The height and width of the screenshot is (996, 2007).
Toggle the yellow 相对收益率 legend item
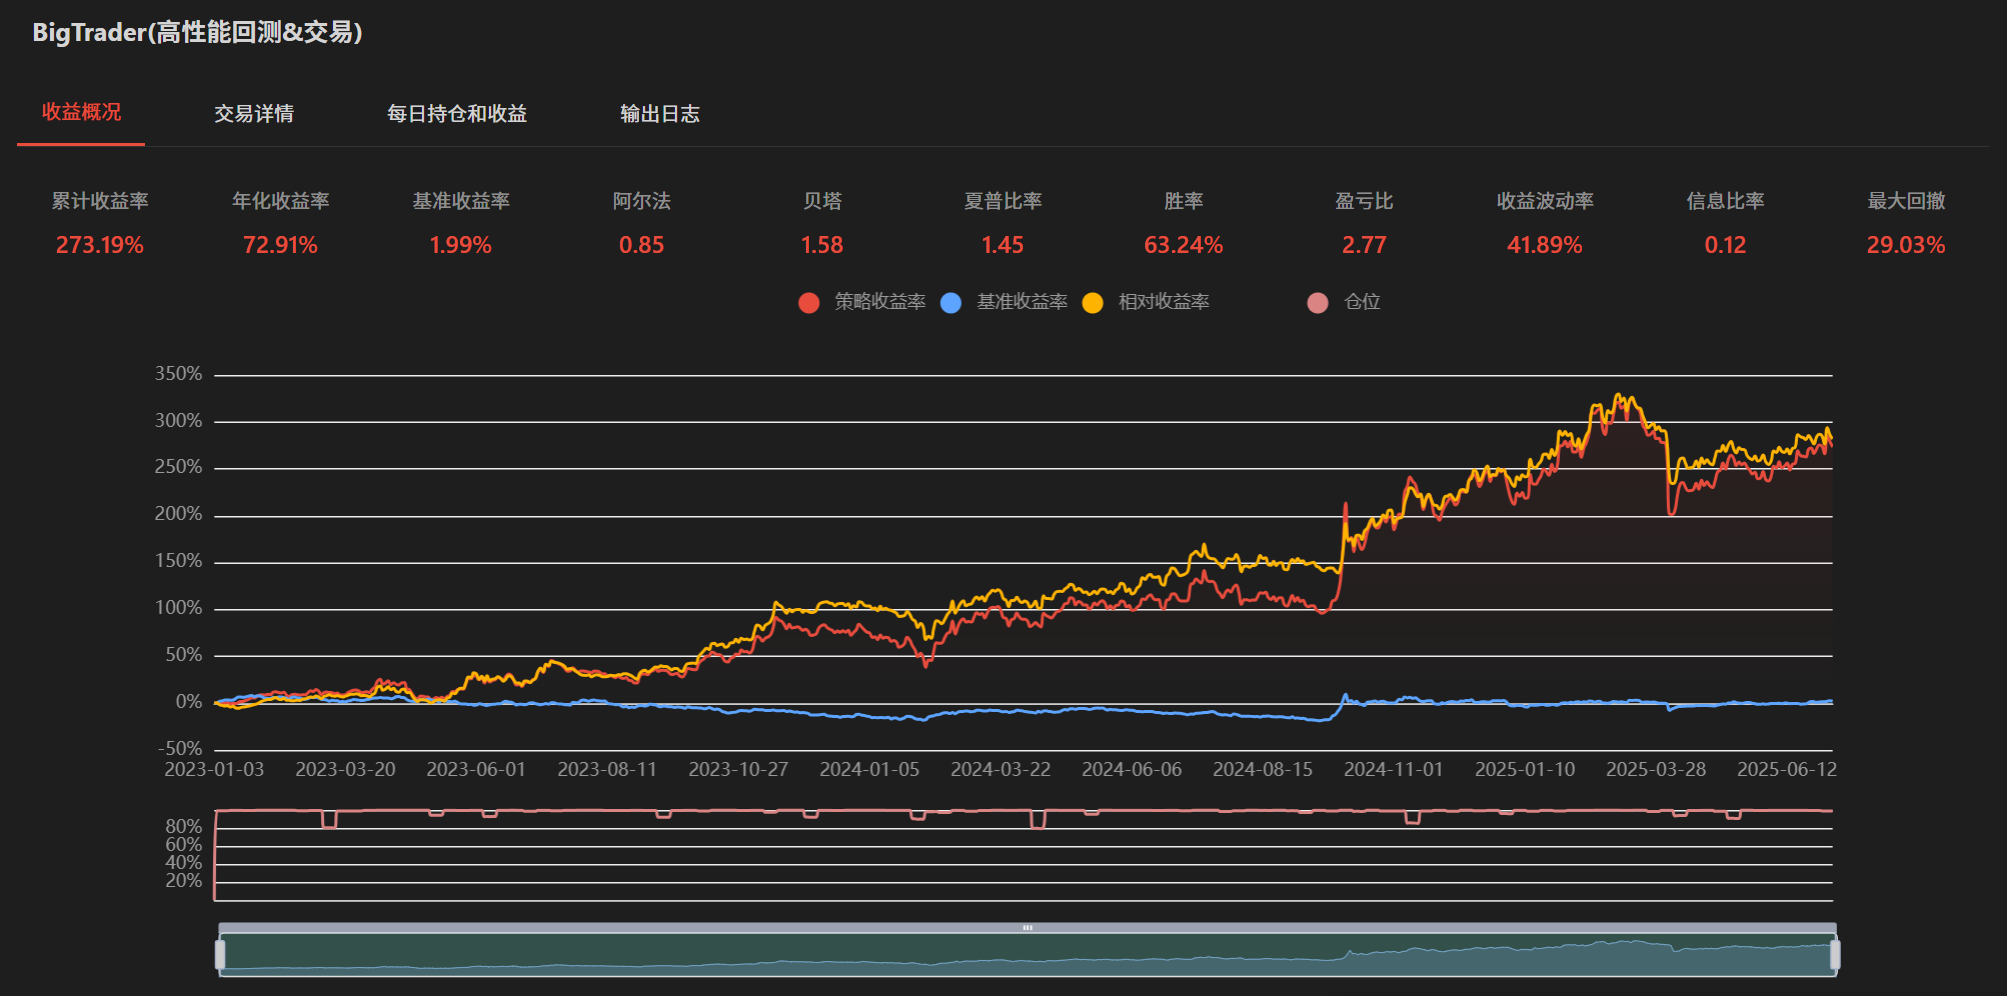(x=1093, y=303)
